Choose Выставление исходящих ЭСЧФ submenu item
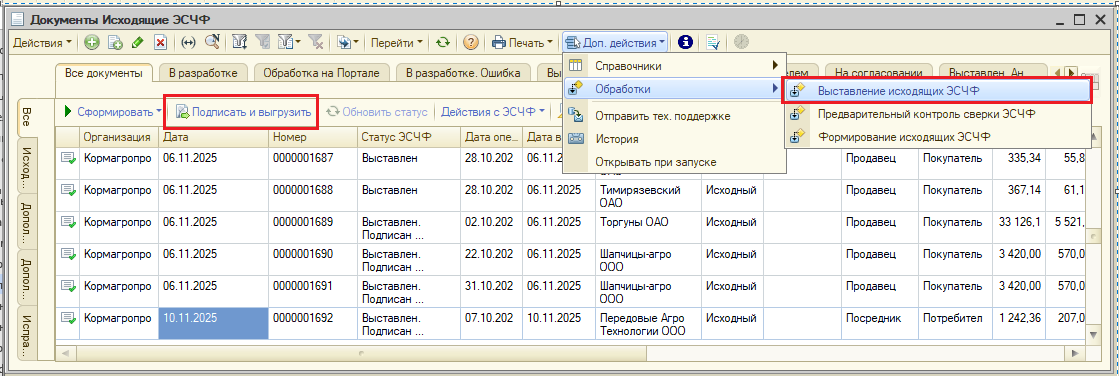The height and width of the screenshot is (376, 1119). (x=938, y=91)
